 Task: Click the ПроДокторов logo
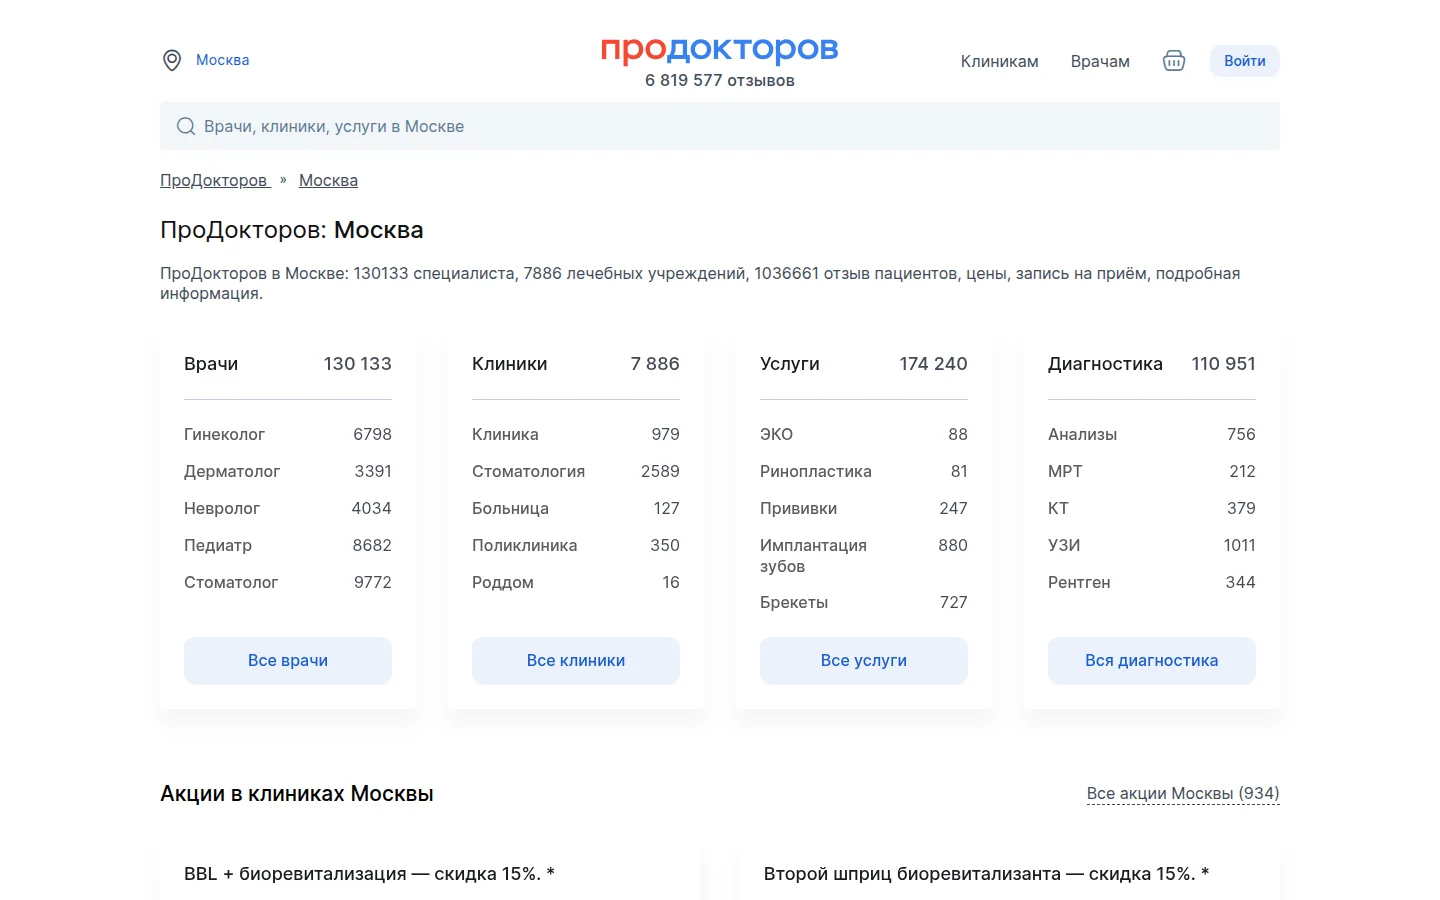point(720,49)
